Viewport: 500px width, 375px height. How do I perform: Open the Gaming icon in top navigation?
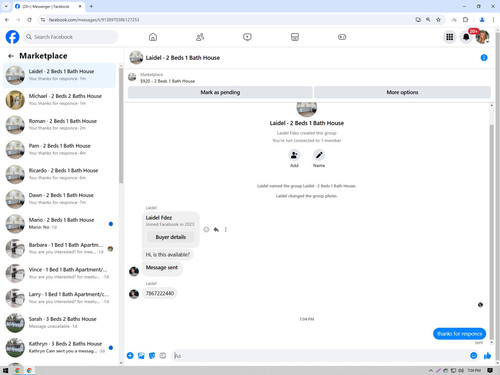click(342, 37)
